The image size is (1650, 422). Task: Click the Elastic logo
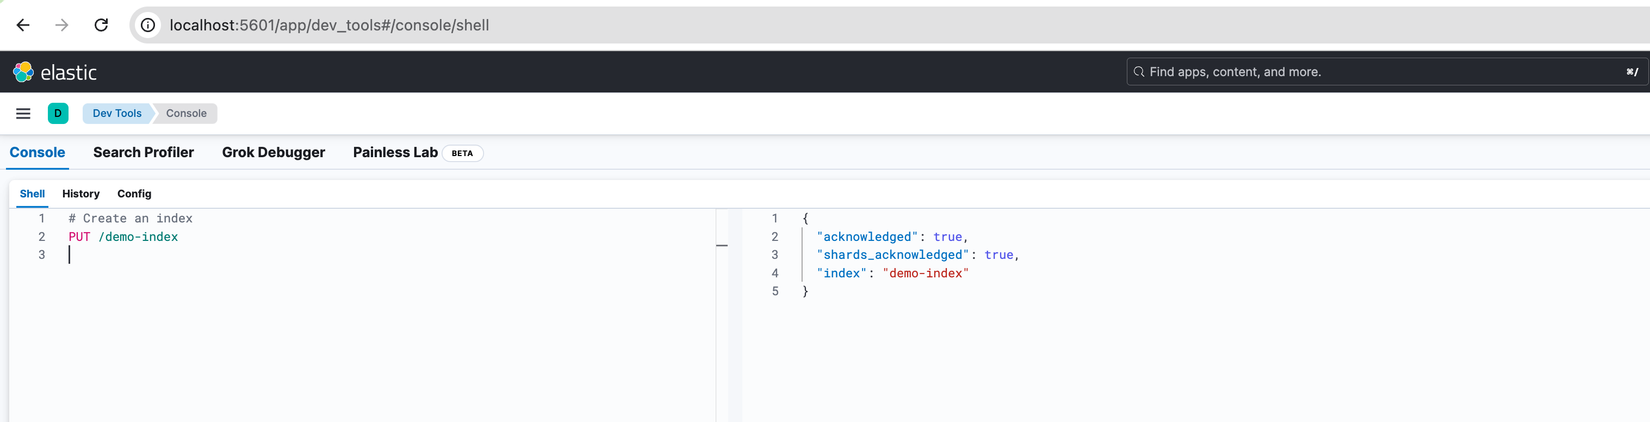click(x=55, y=72)
